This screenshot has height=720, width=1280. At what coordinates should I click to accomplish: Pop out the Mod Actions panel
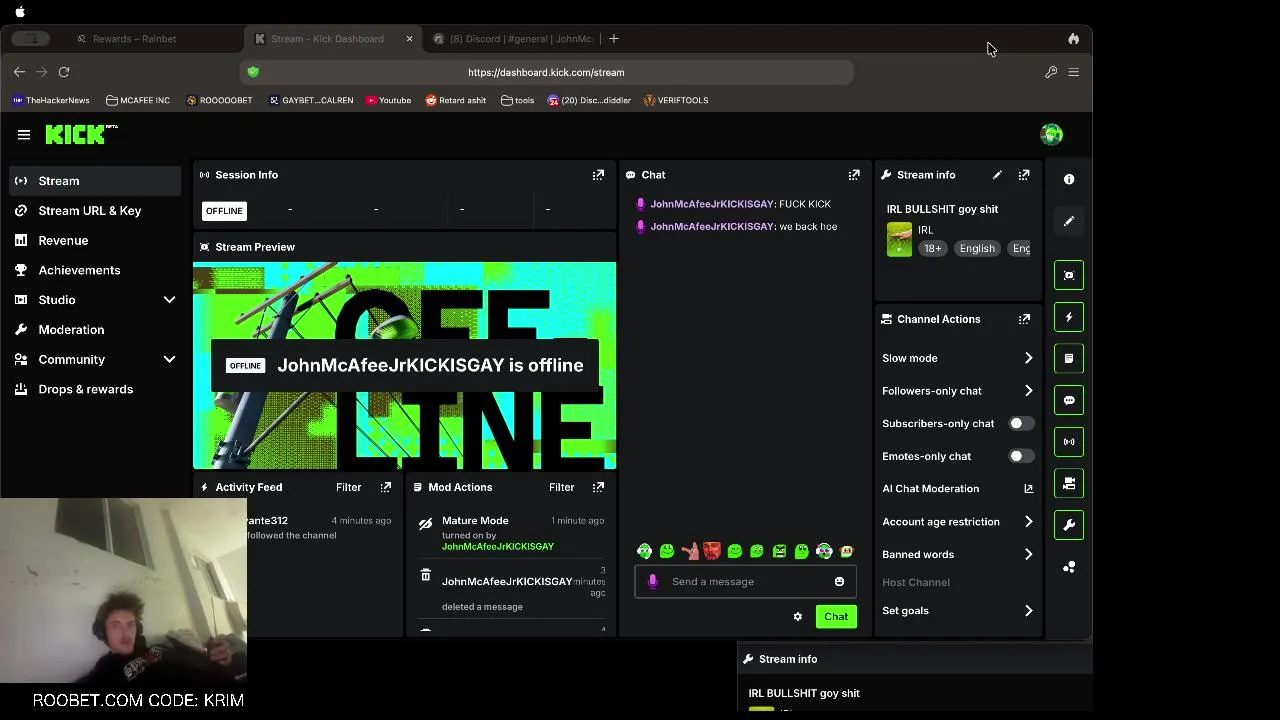coord(598,487)
